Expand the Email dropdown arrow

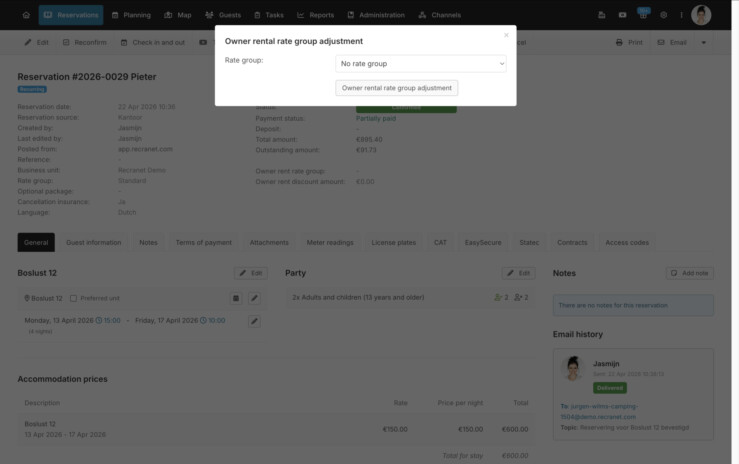coord(704,42)
